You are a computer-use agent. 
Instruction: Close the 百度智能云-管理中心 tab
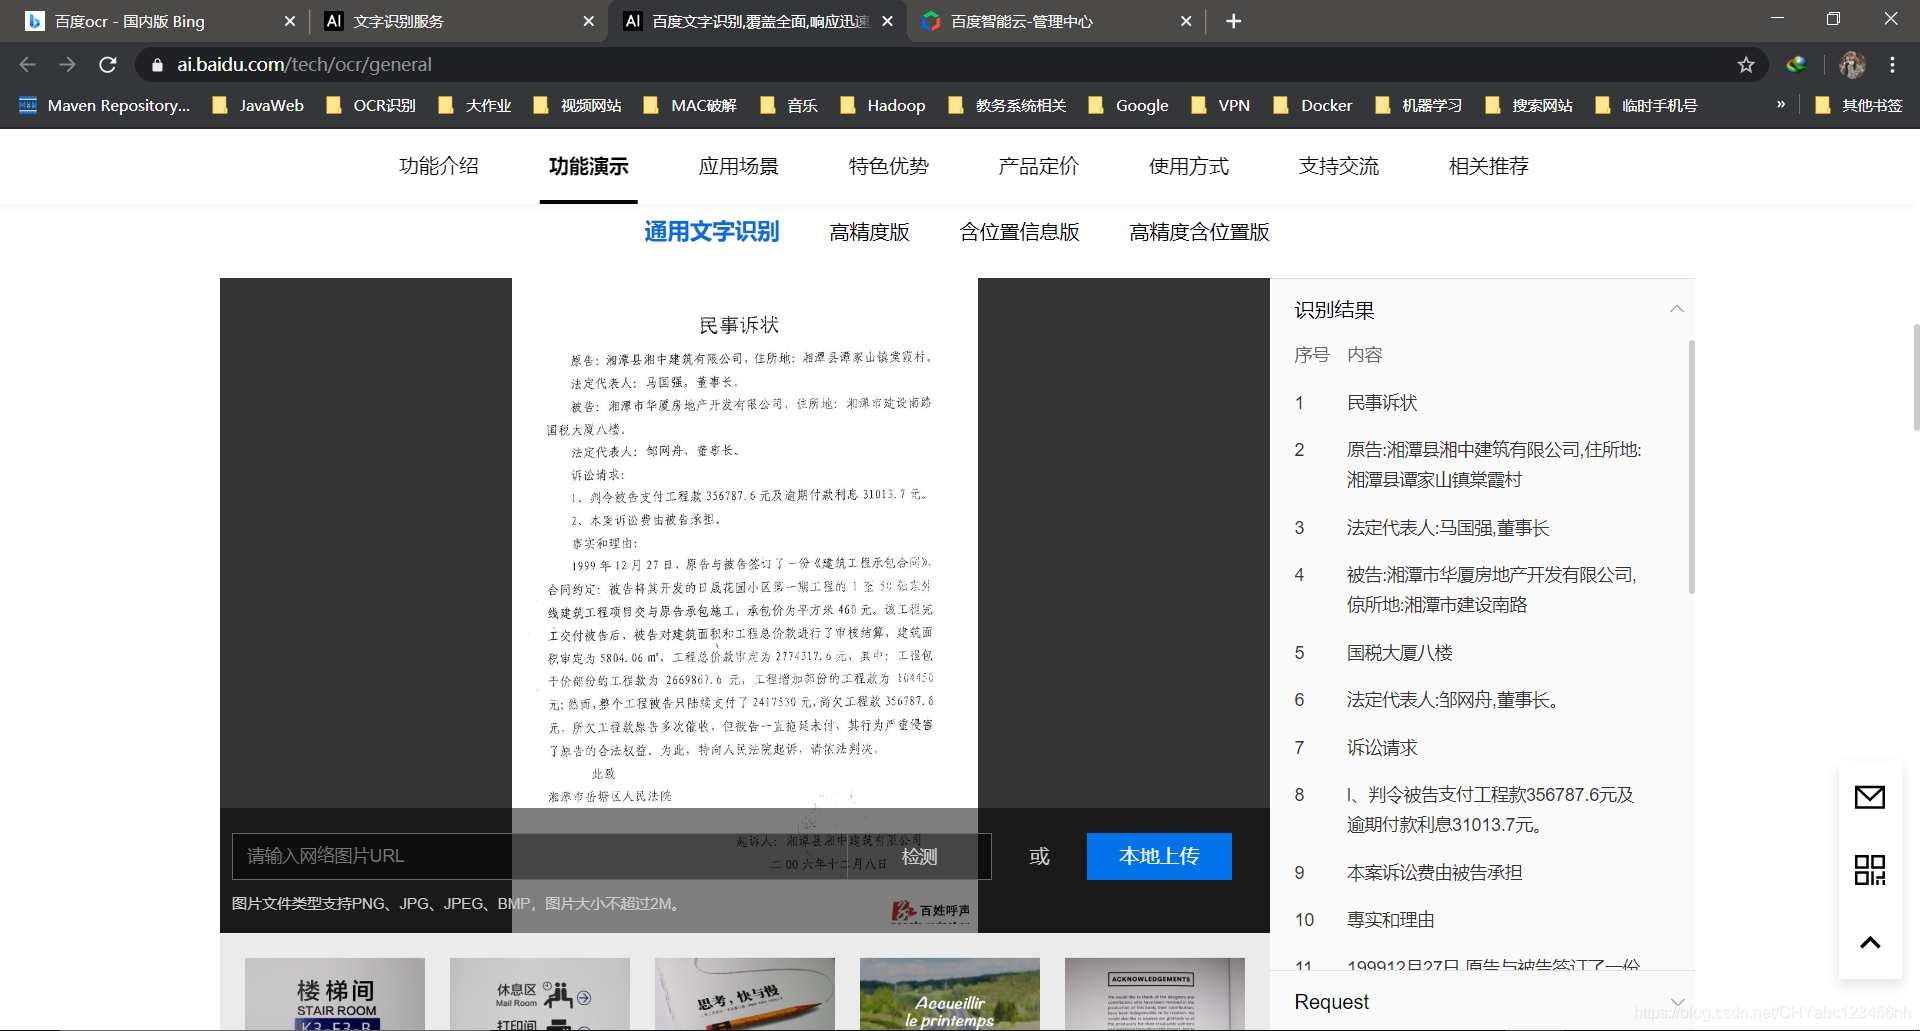pyautogui.click(x=1186, y=21)
